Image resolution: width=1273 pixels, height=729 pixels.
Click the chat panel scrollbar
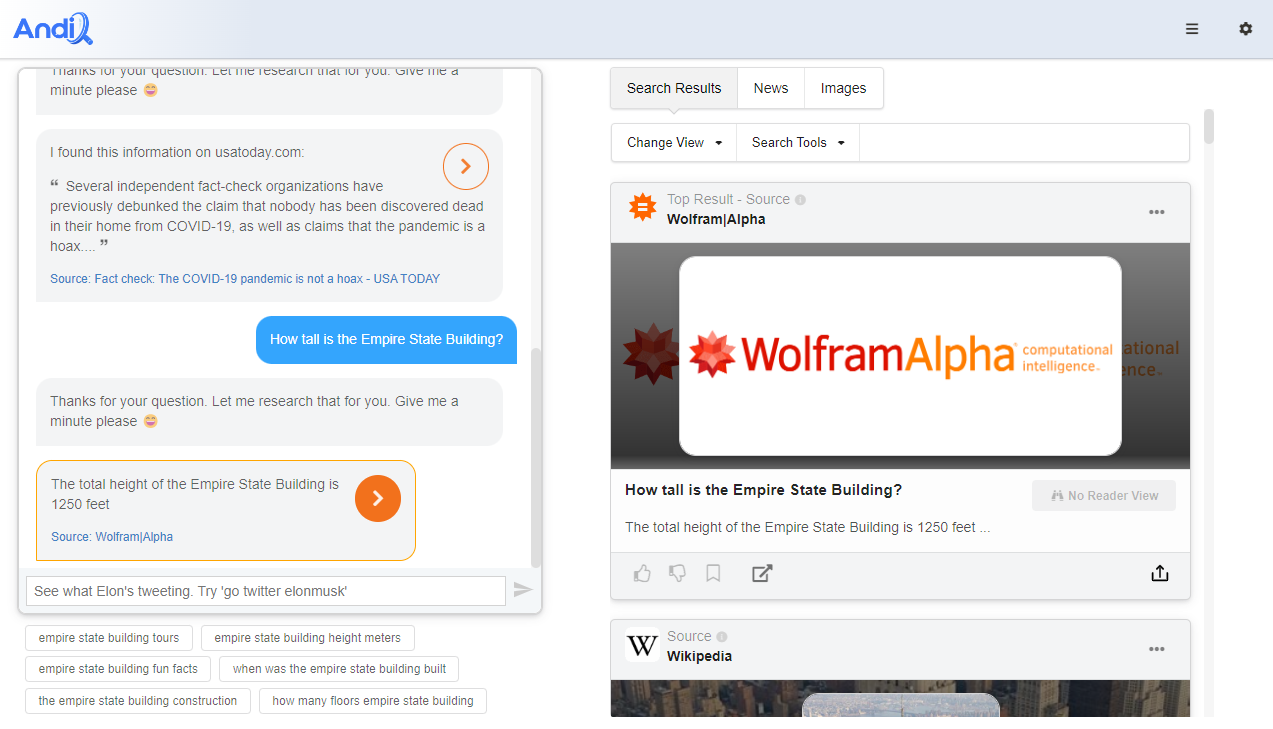pyautogui.click(x=536, y=457)
